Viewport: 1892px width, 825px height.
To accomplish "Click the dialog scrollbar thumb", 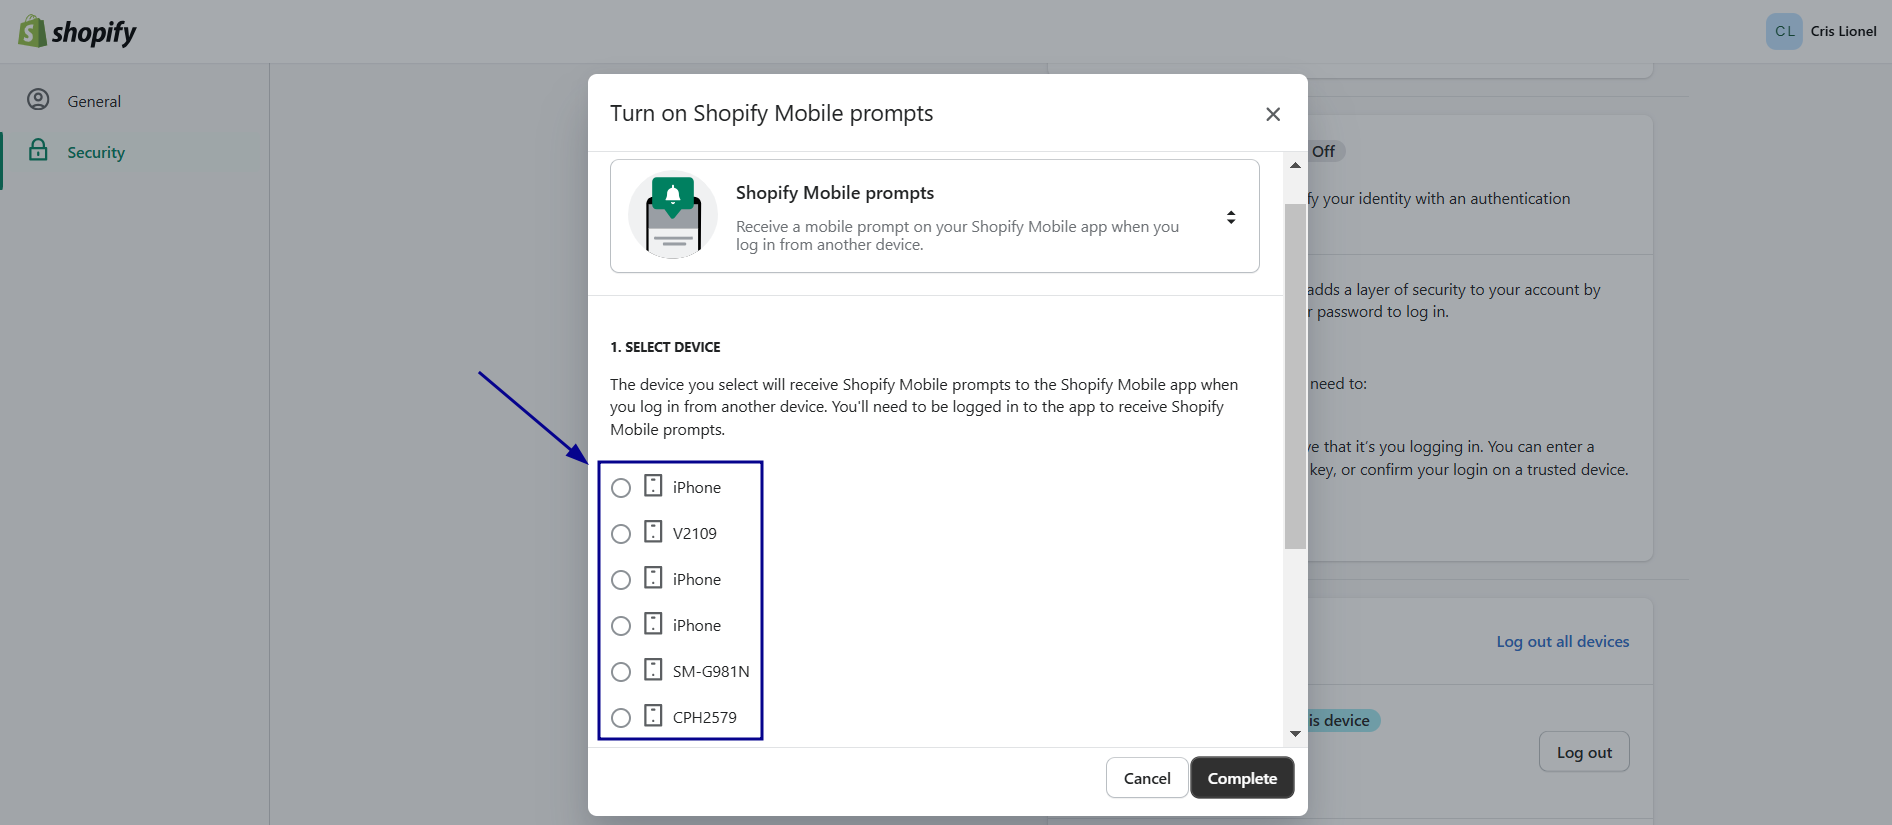I will click(1295, 376).
